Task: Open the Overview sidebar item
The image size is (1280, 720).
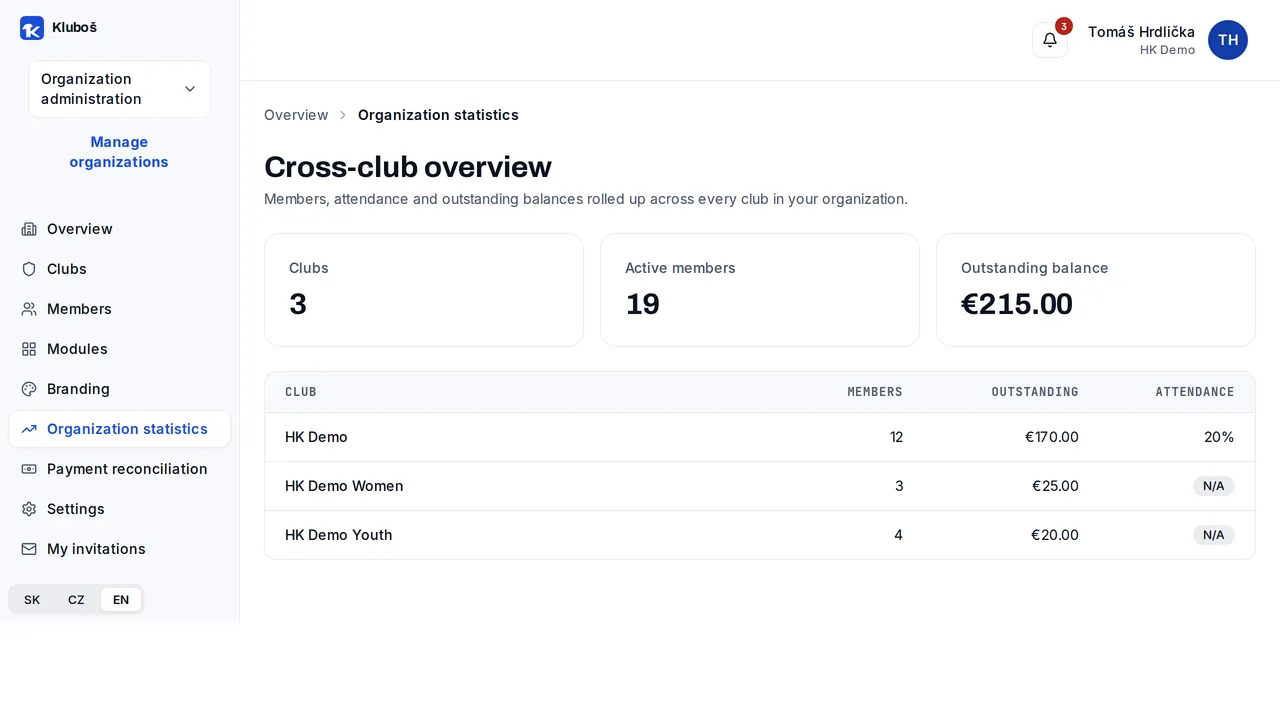Action: click(119, 229)
